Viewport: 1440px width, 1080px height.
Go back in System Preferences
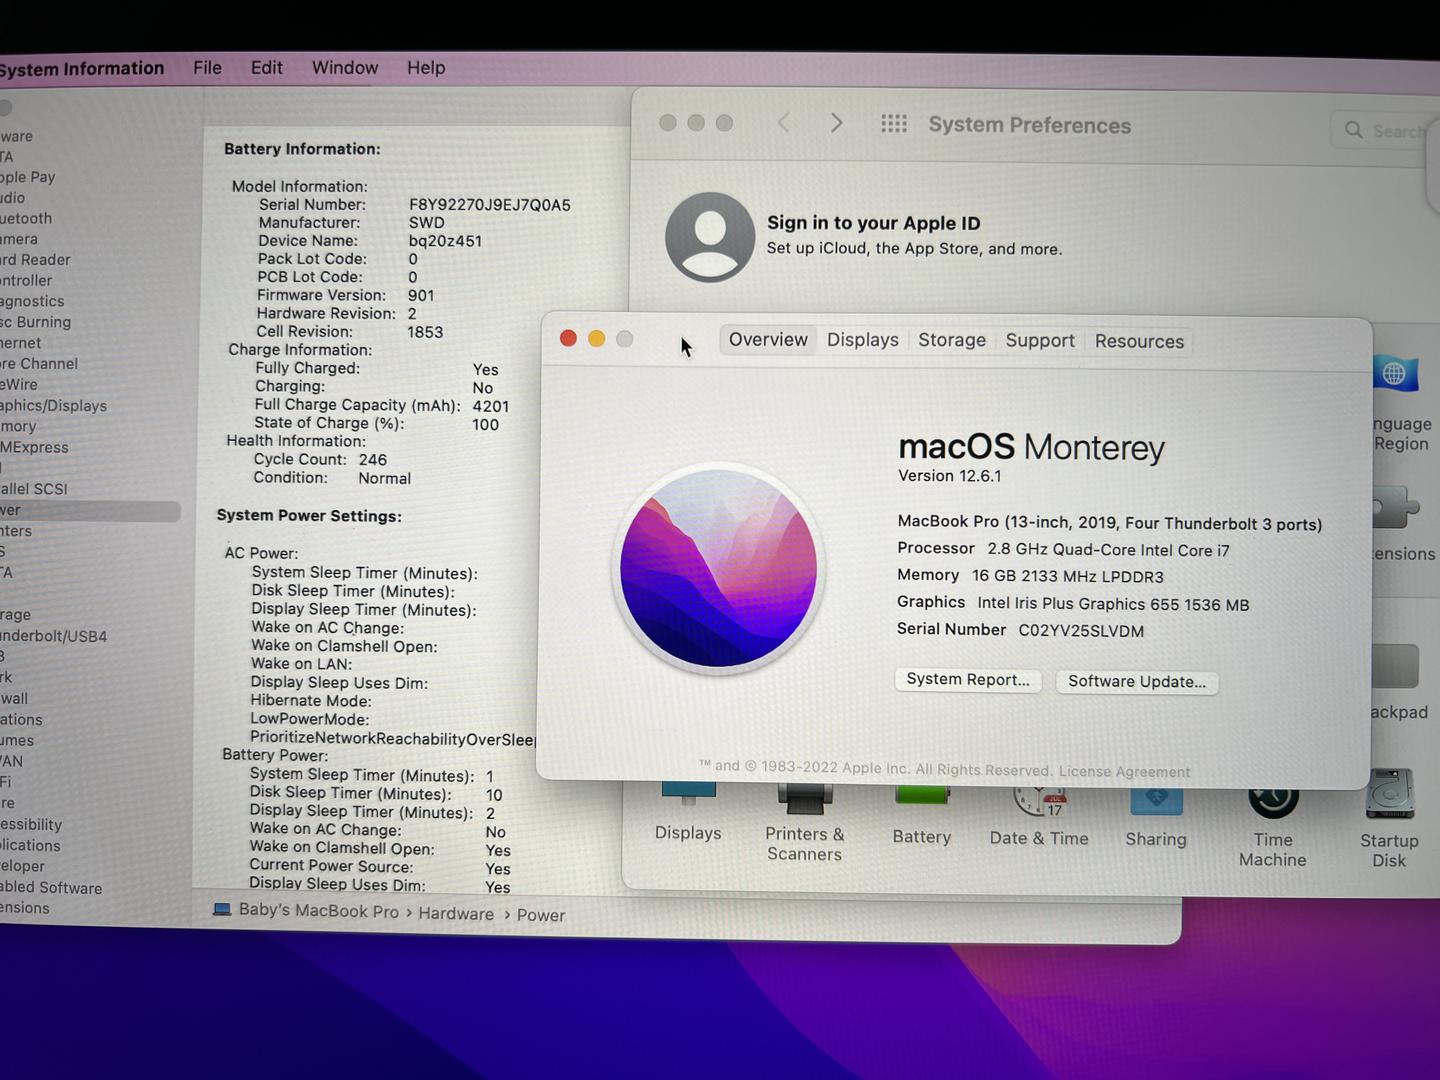click(x=784, y=123)
